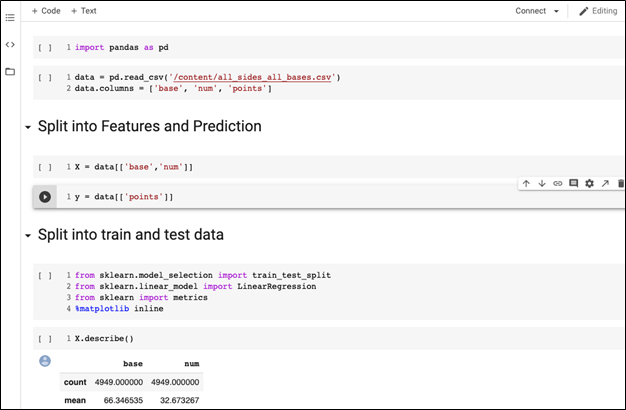Screen dimensions: 626x410
Task: Move the selected cell down
Action: 542,183
